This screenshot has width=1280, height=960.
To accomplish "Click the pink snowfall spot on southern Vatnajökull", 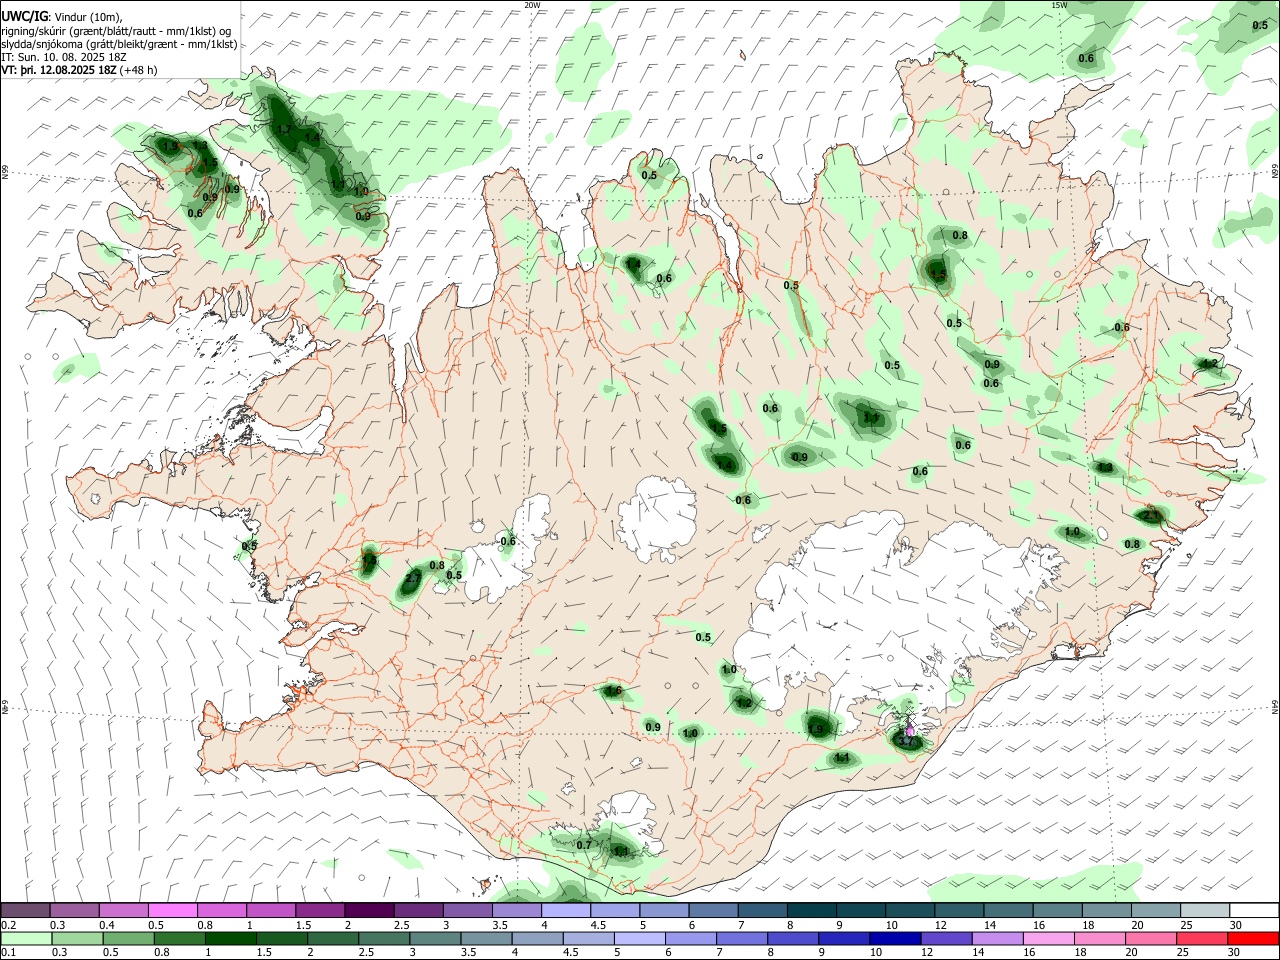I will [x=909, y=731].
